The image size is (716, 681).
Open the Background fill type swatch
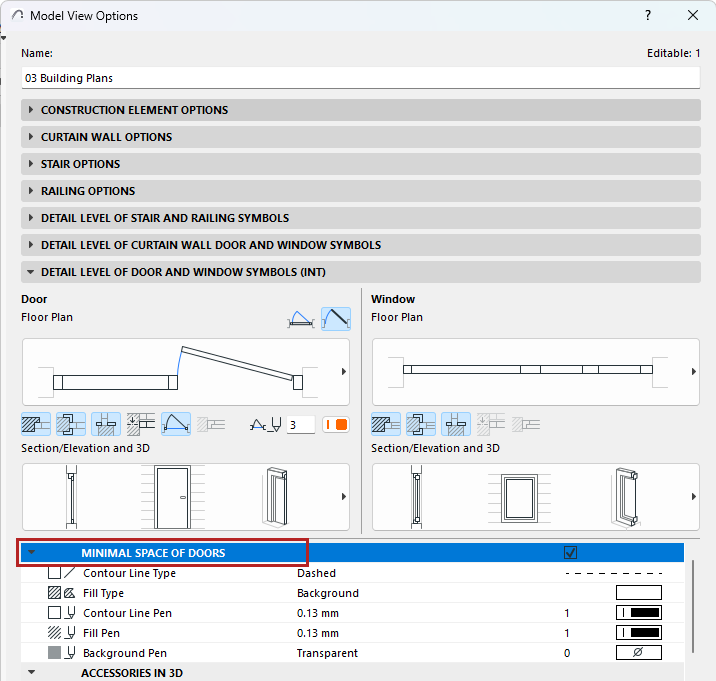(639, 593)
